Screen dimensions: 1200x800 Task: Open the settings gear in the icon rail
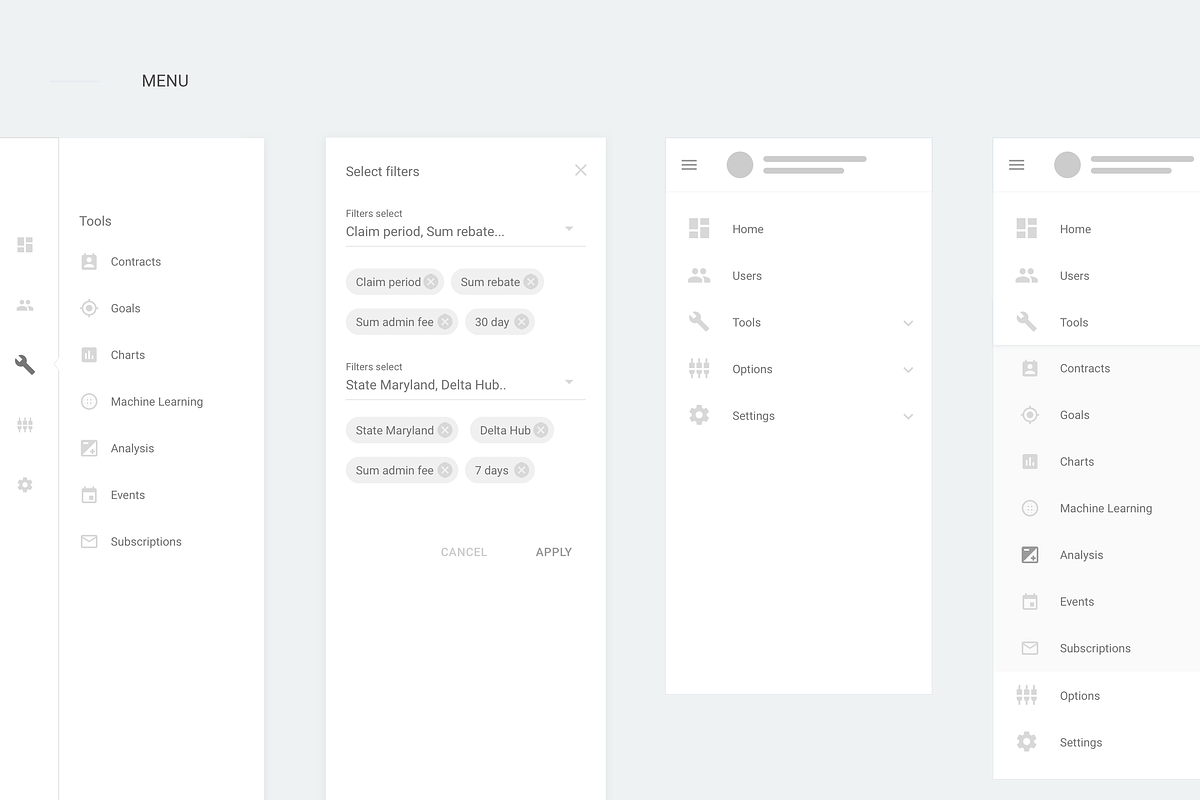pyautogui.click(x=25, y=485)
